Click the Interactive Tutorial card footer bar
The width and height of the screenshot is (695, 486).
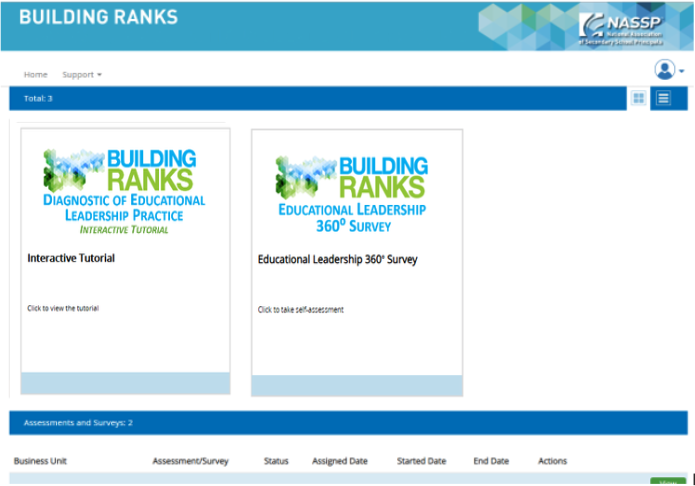[x=125, y=383]
